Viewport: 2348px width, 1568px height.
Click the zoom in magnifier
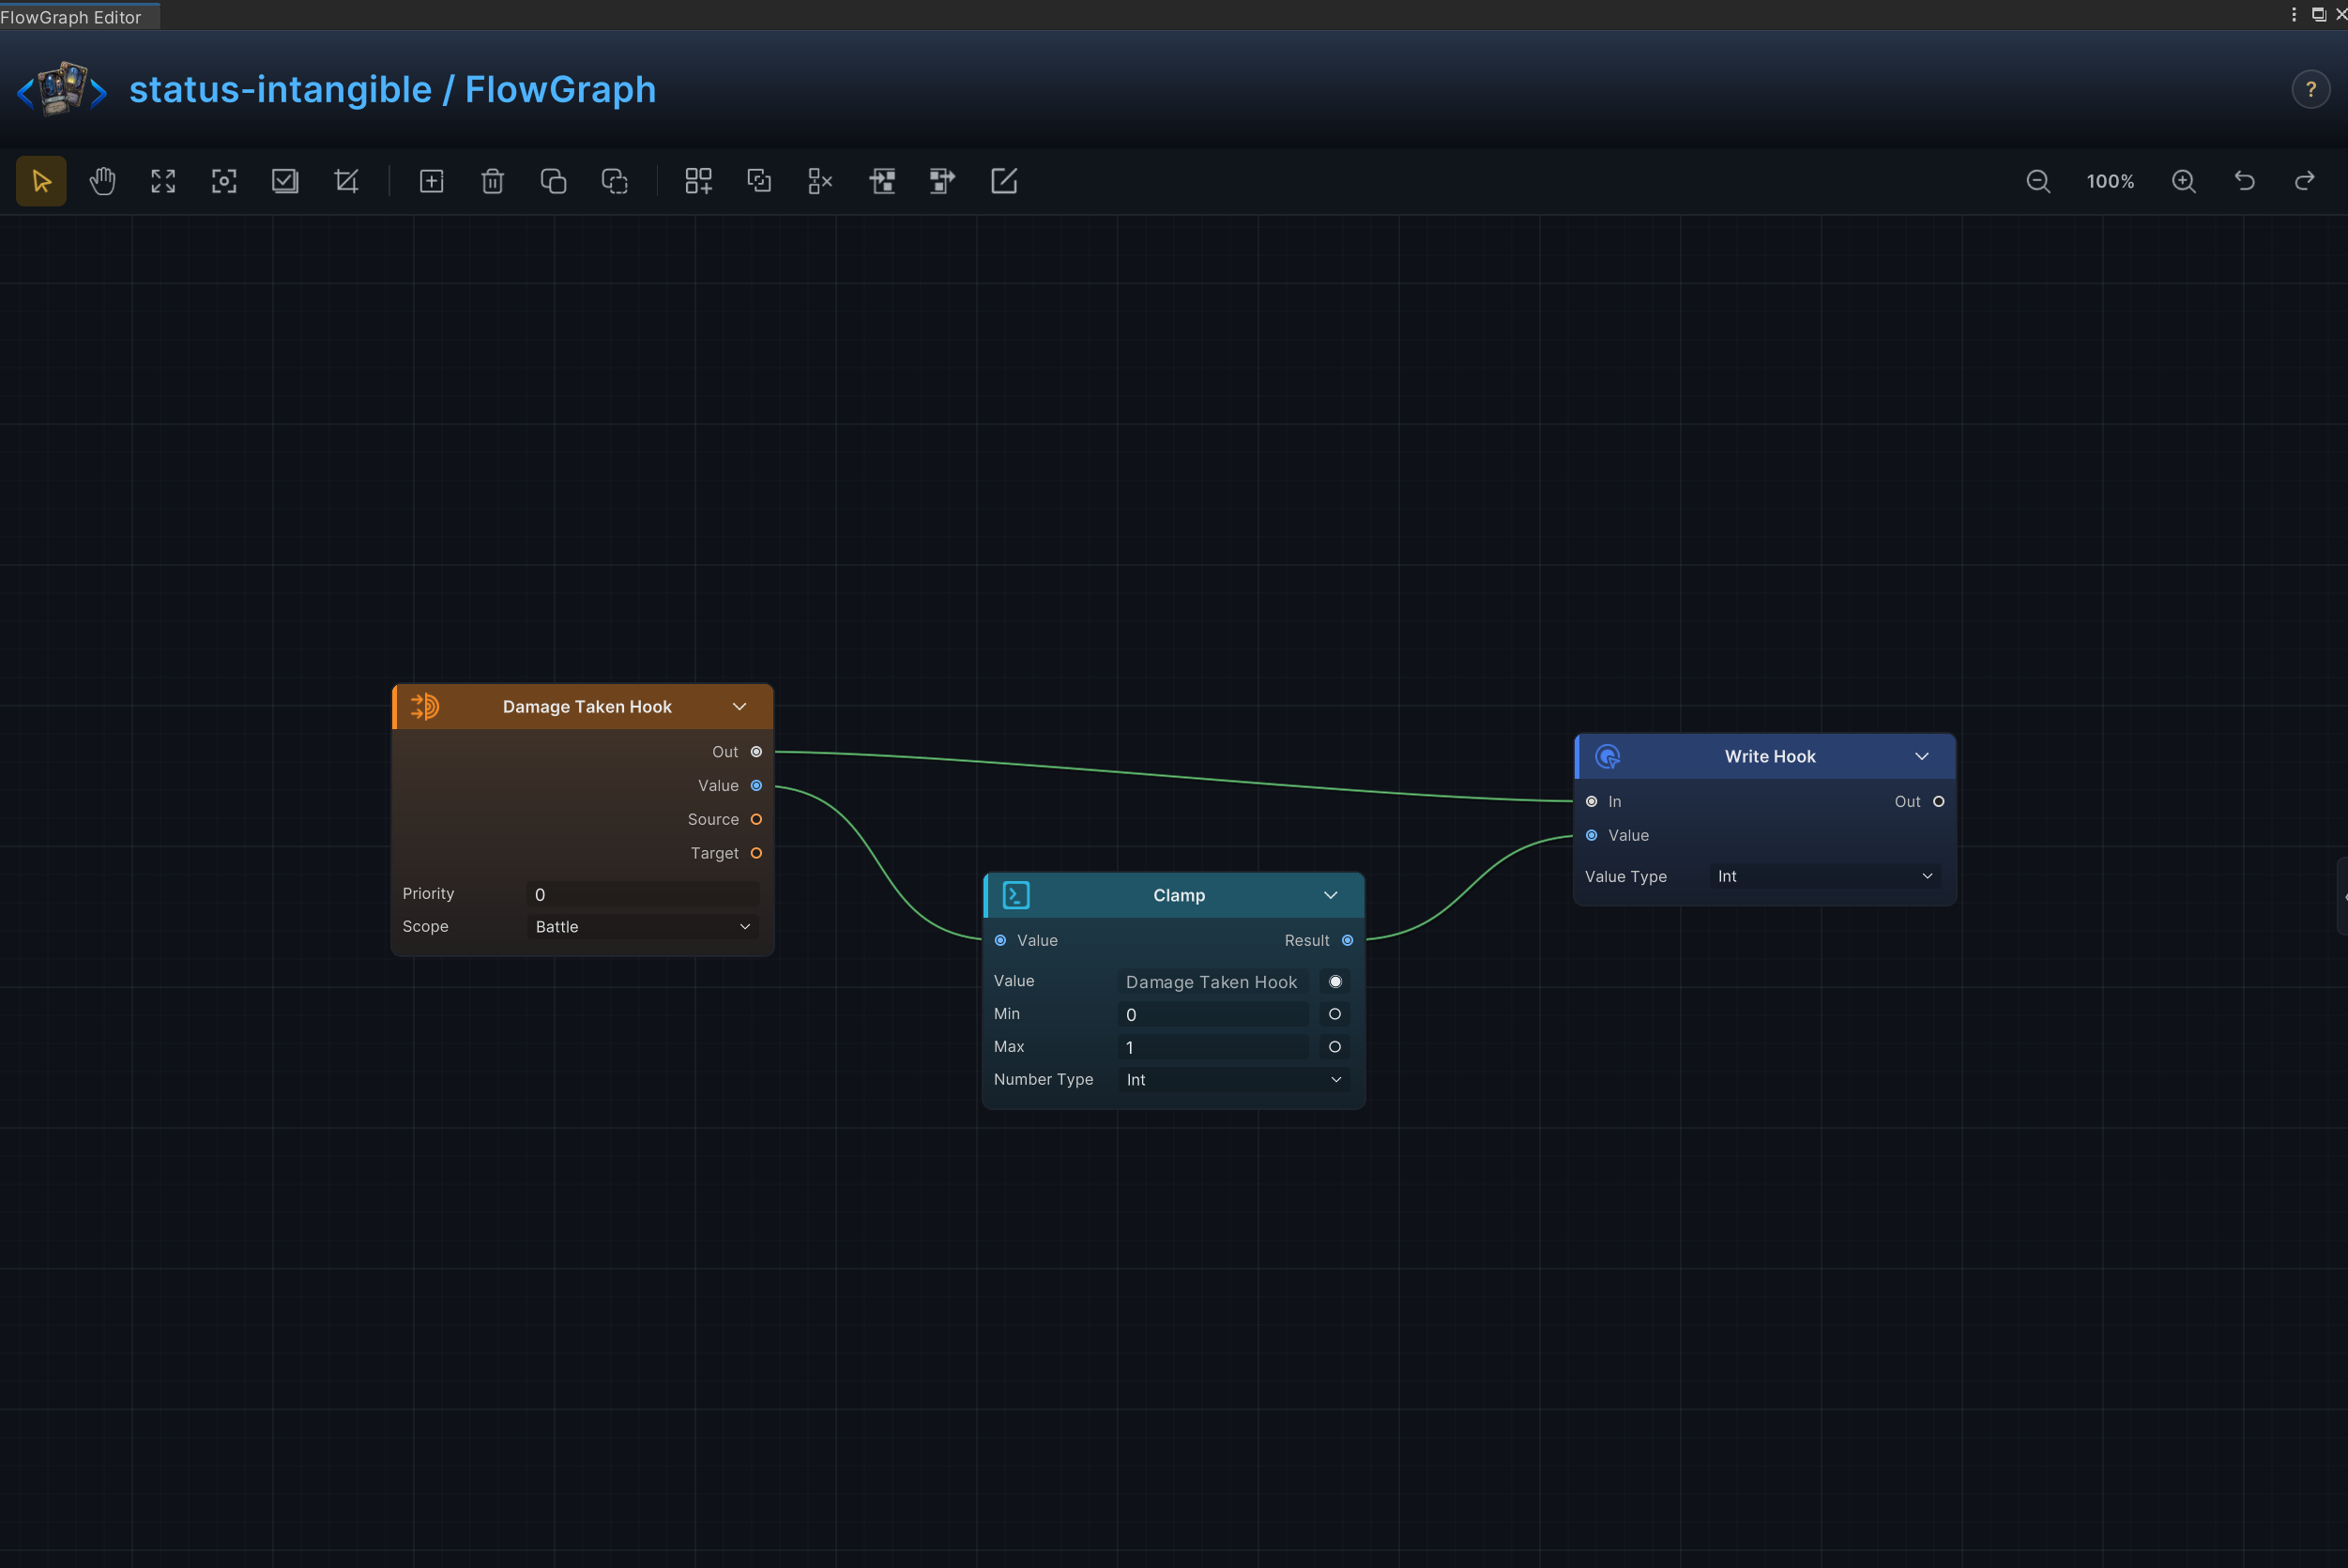[x=2184, y=181]
